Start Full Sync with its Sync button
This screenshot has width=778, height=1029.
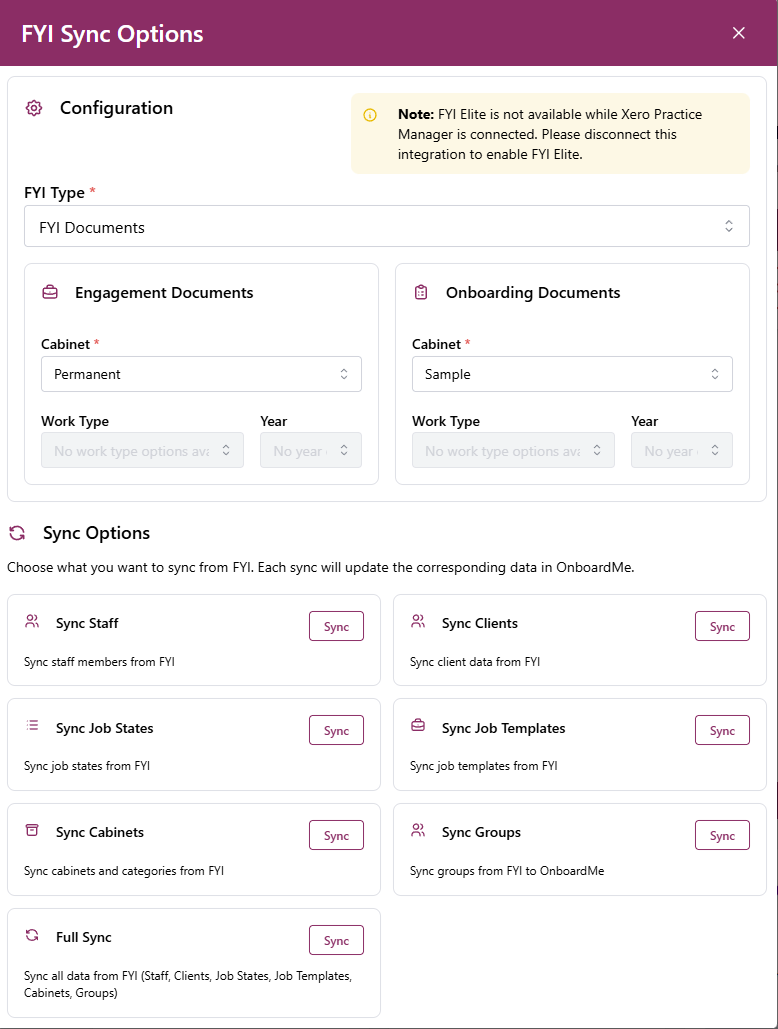336,940
